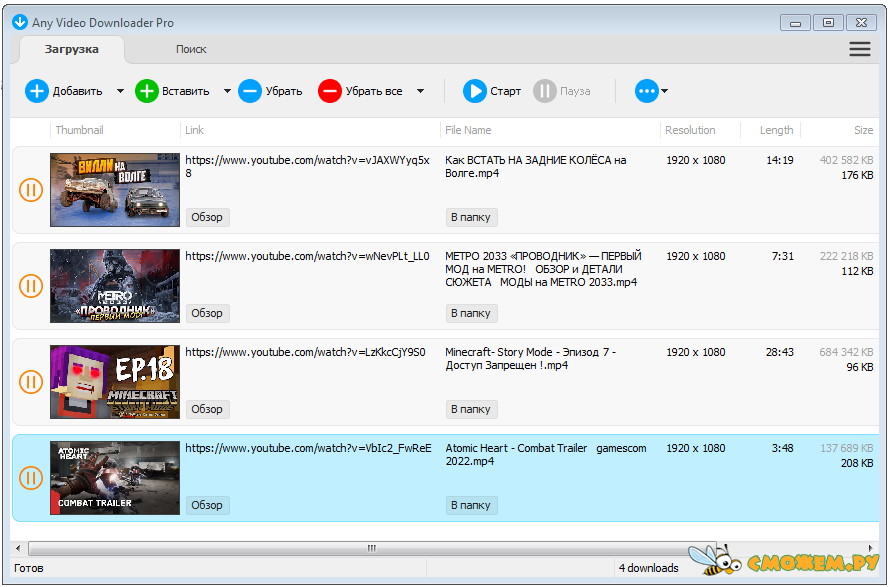
Task: Click the Убрать minus icon
Action: click(250, 91)
